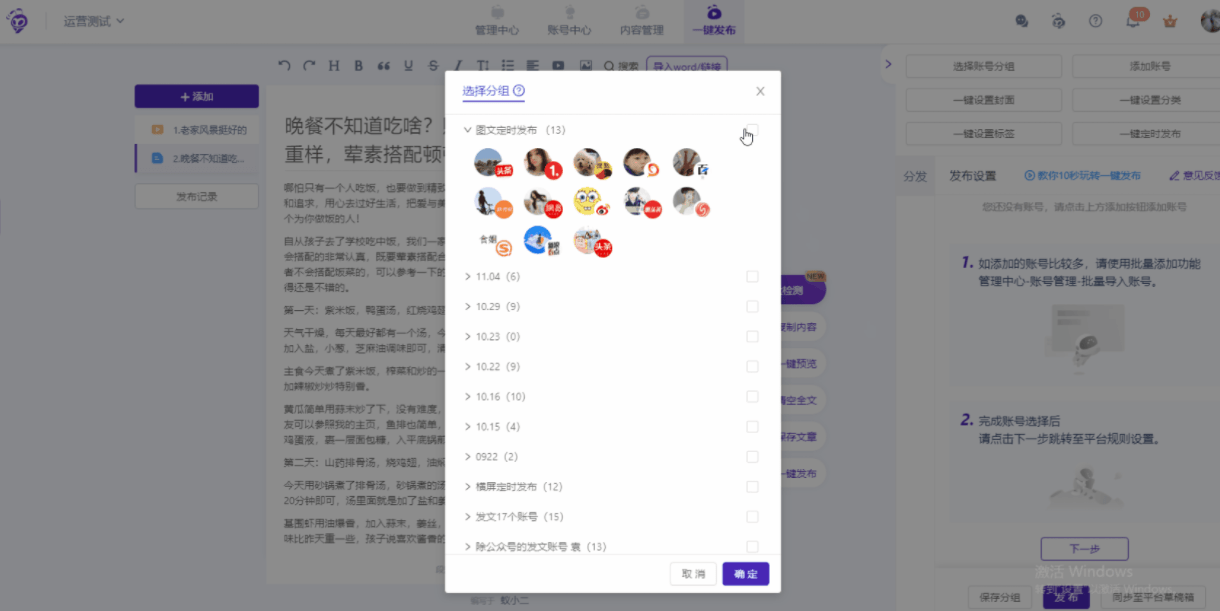Switch to the 账号中心 tab
Viewport: 1220px width, 611px height.
pos(569,22)
